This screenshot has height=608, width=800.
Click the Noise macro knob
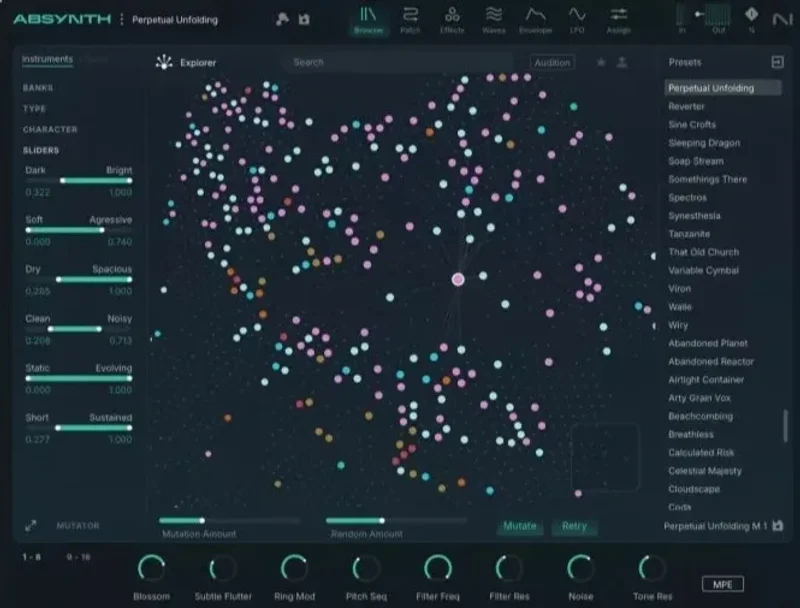[581, 568]
